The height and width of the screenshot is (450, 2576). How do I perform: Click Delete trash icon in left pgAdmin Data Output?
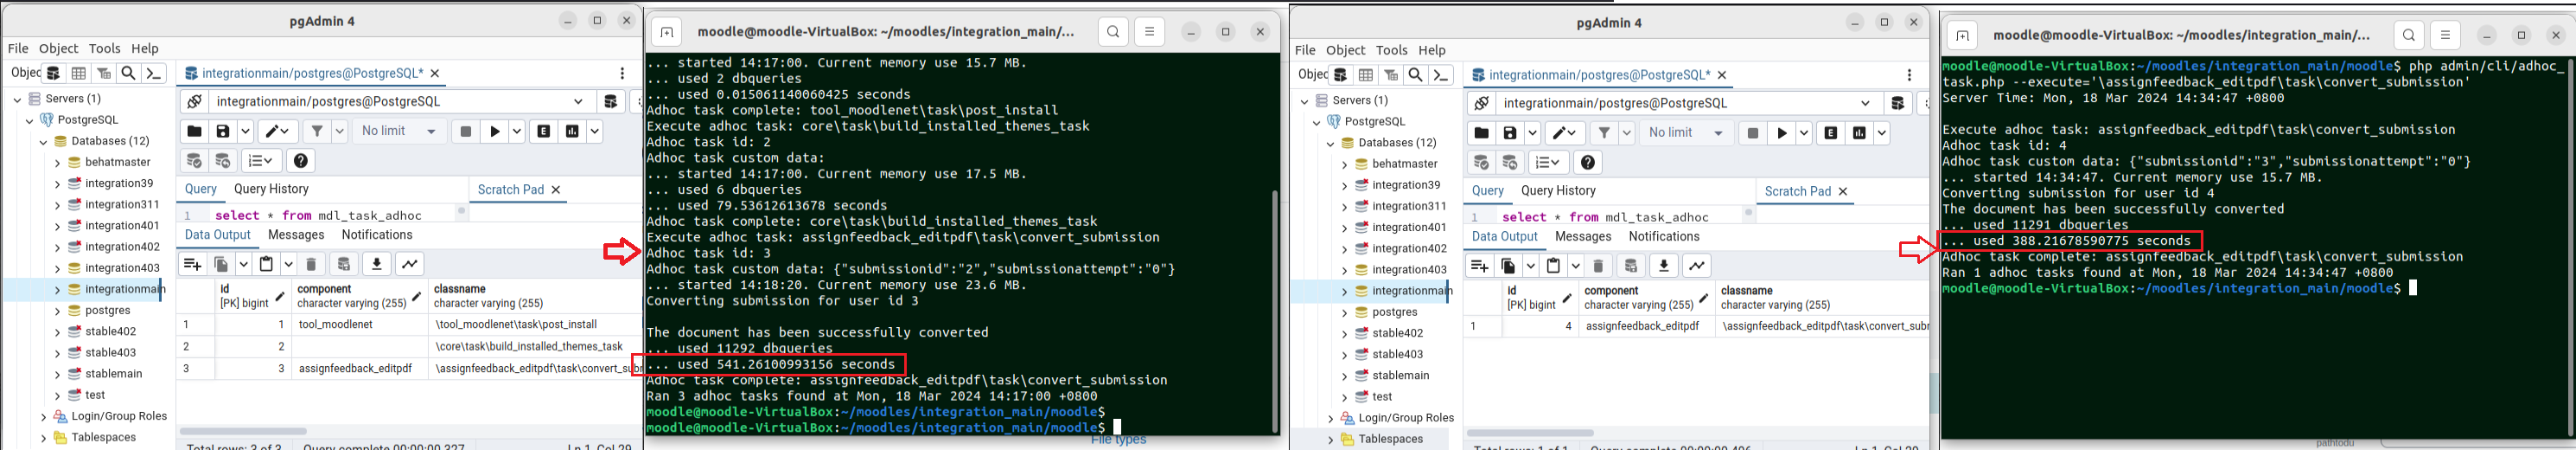pos(311,264)
